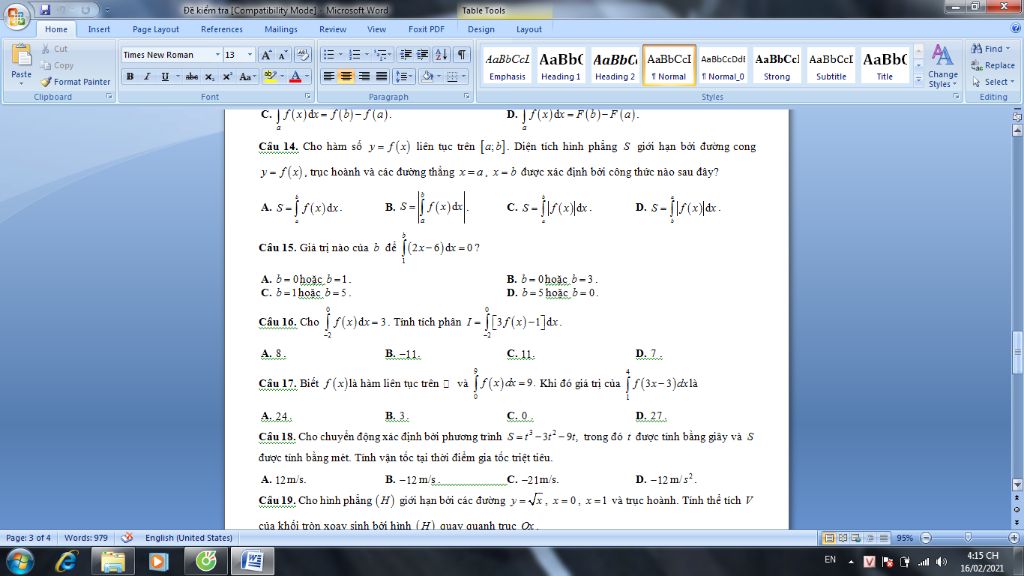Open Select dropdown in Editing
This screenshot has width=1024, height=576.
pos(993,82)
